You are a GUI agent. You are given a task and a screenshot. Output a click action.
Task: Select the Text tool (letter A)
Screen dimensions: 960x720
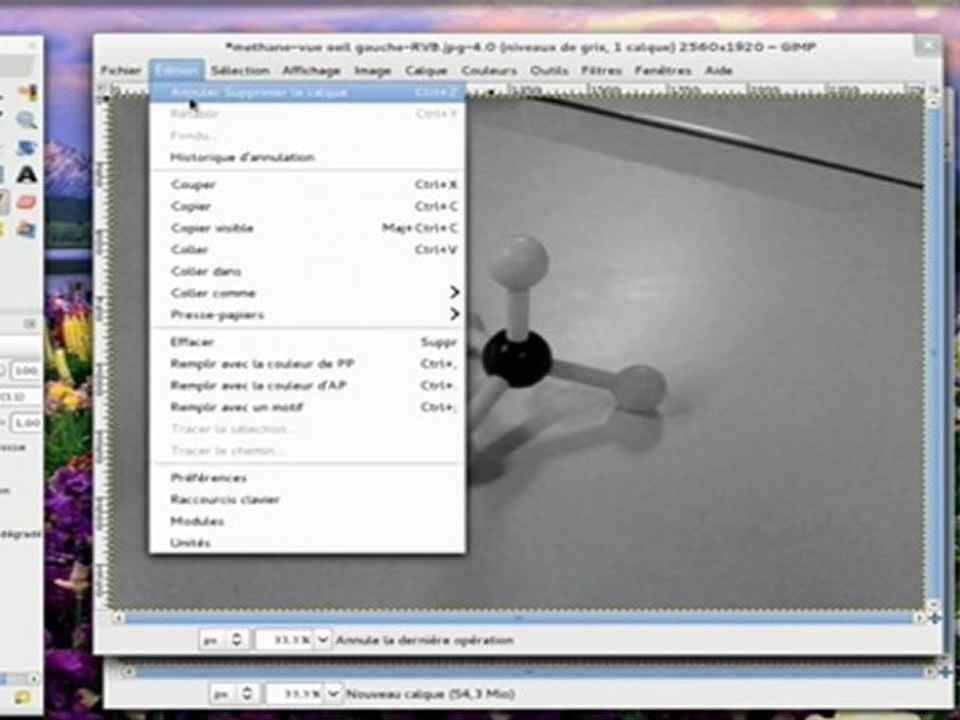tap(26, 175)
